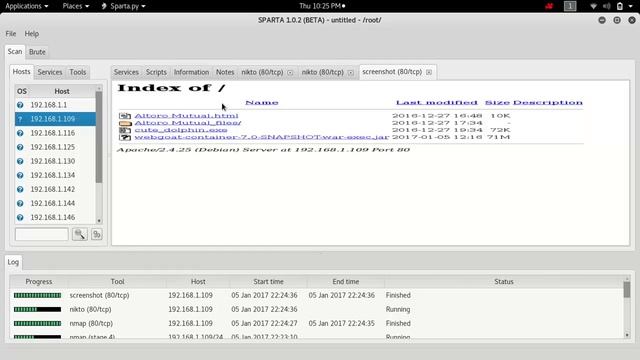Select the Log tab

pyautogui.click(x=13, y=262)
